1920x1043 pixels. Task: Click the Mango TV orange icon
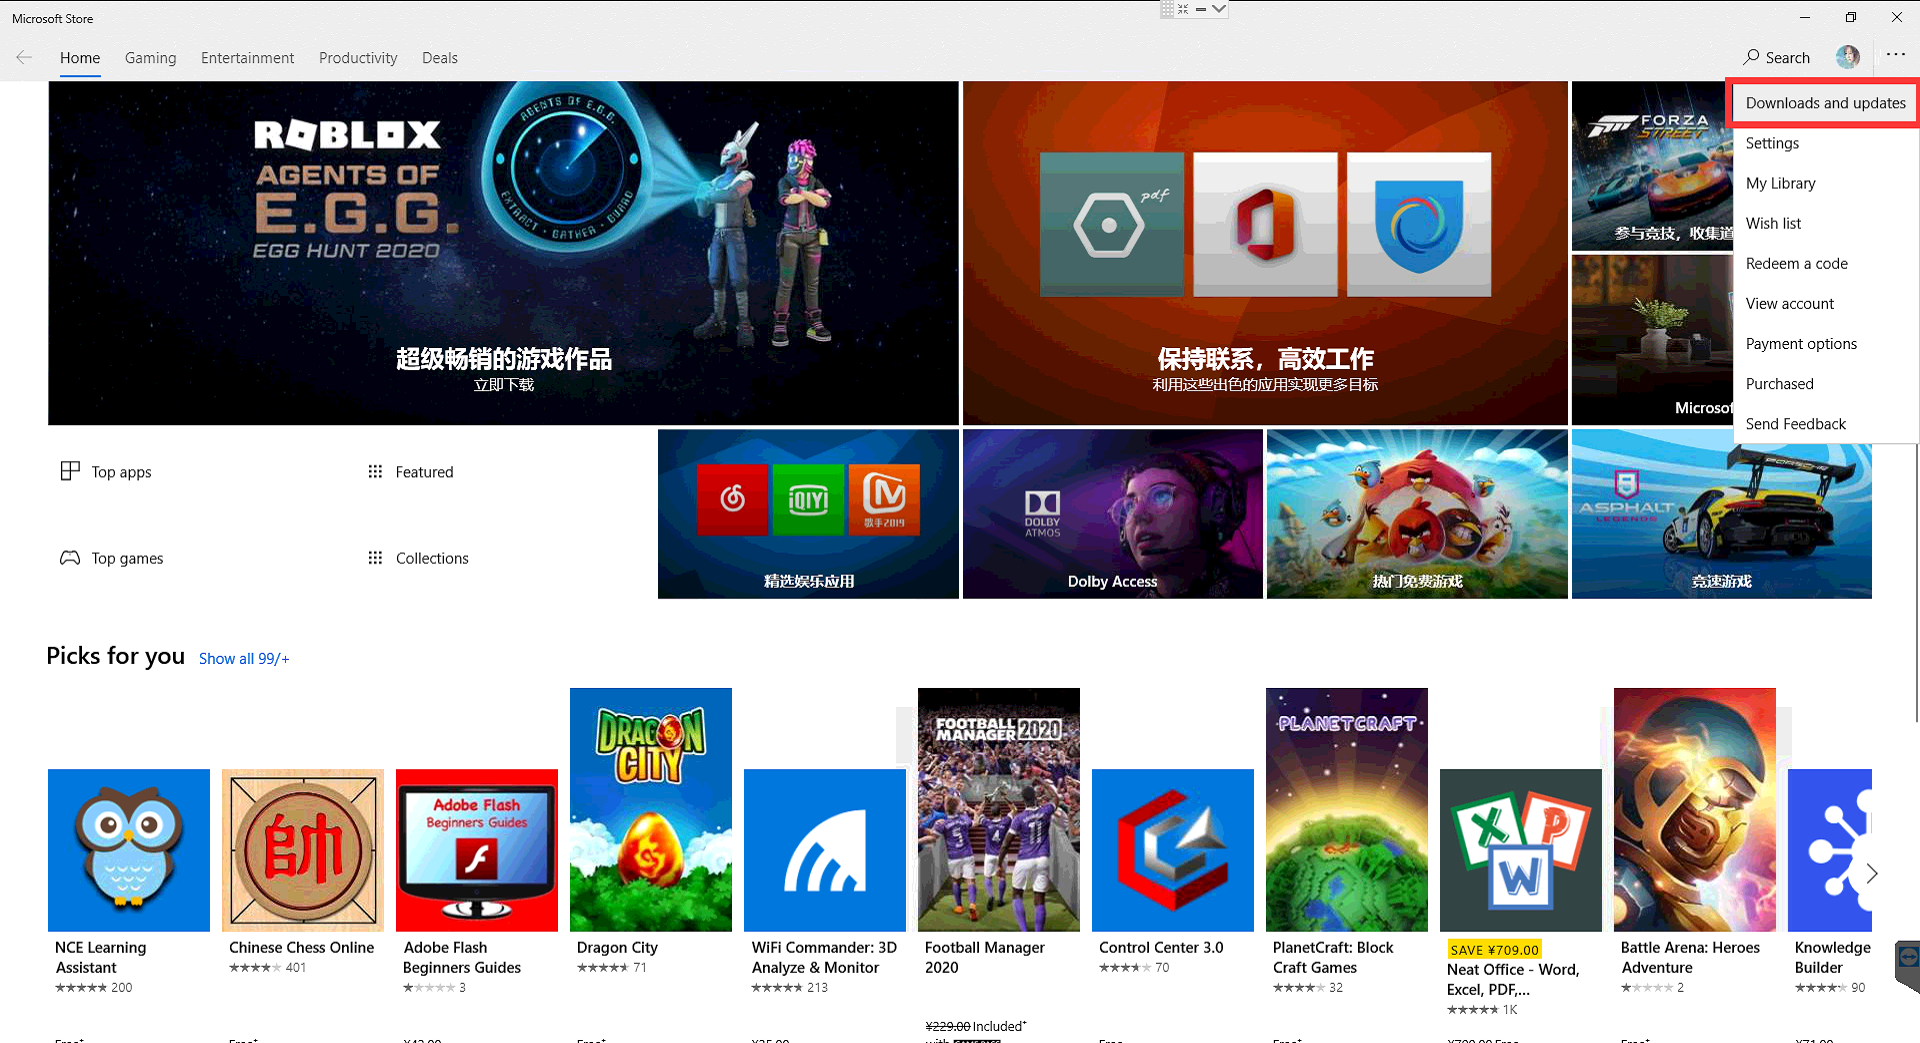[884, 499]
